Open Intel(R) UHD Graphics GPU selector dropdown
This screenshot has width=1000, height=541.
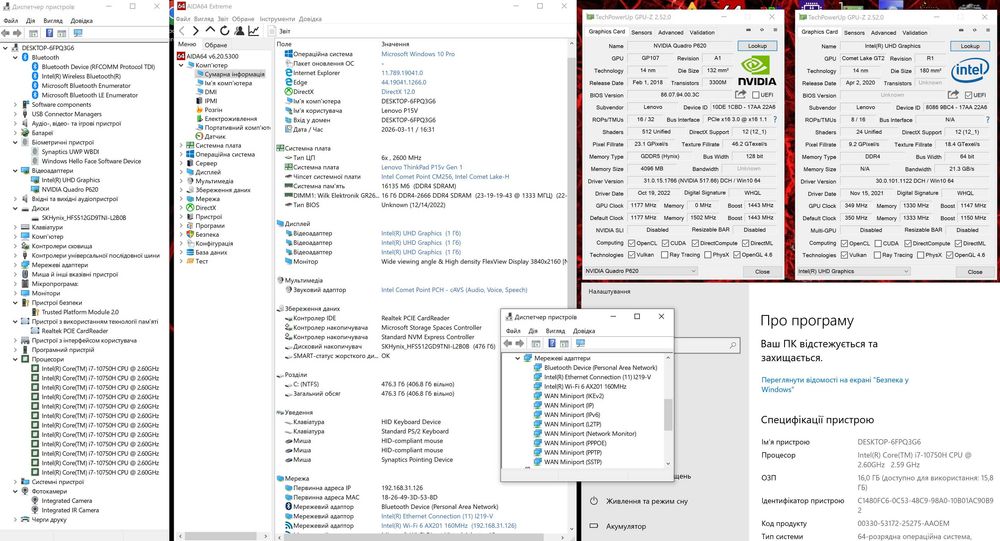[x=853, y=271]
